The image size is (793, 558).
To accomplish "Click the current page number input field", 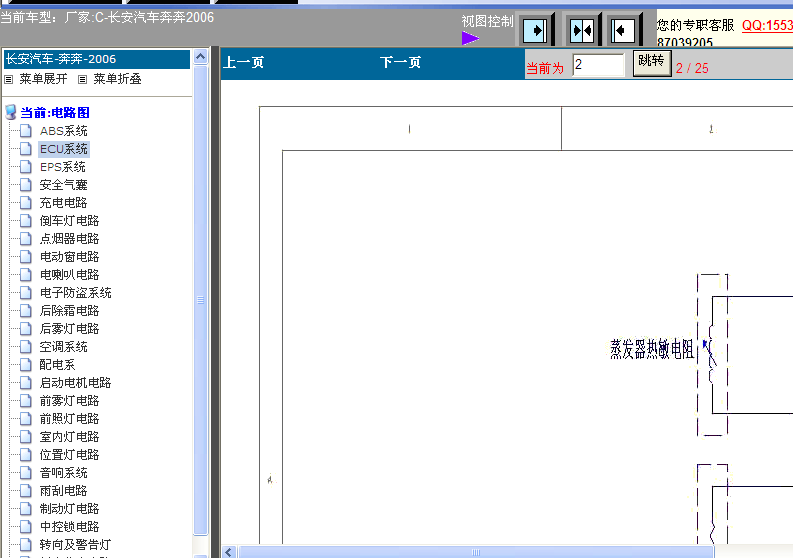I will point(598,65).
